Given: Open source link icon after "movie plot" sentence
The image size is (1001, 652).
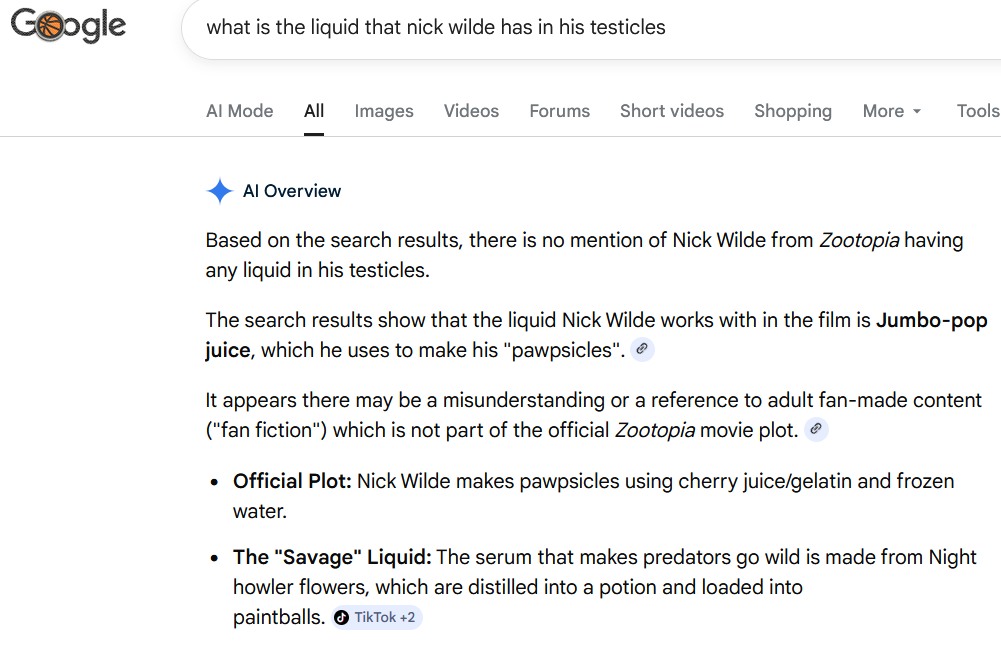Looking at the screenshot, I should (816, 429).
